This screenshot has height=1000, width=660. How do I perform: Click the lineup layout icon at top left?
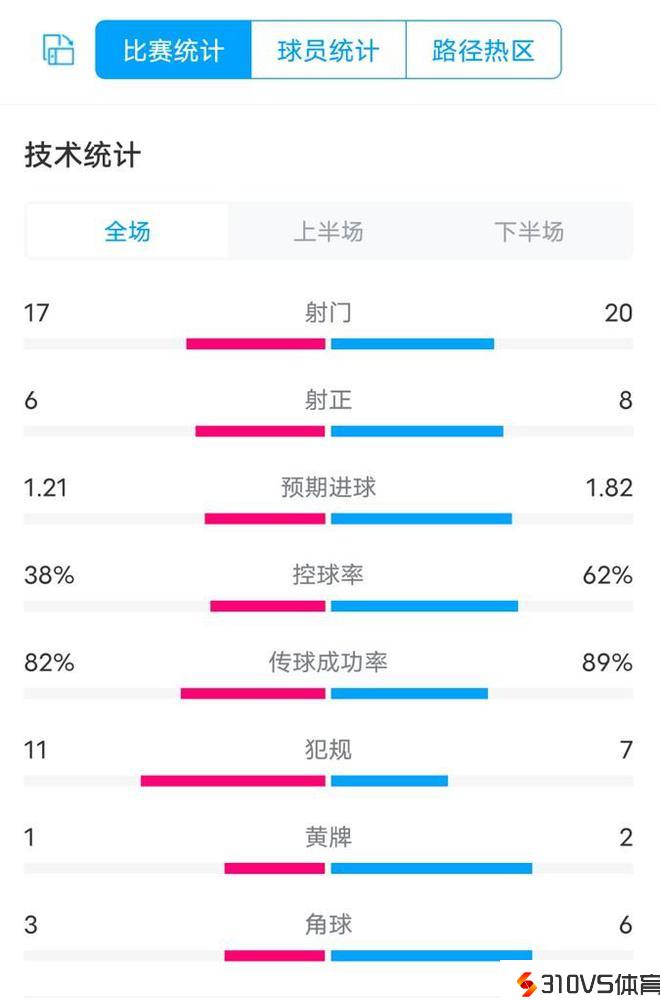58,50
